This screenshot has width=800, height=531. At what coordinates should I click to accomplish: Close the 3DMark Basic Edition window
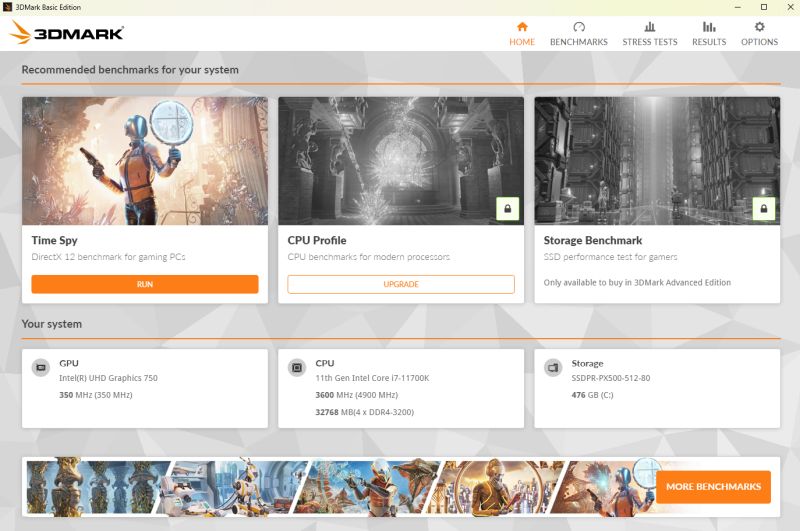(x=790, y=7)
